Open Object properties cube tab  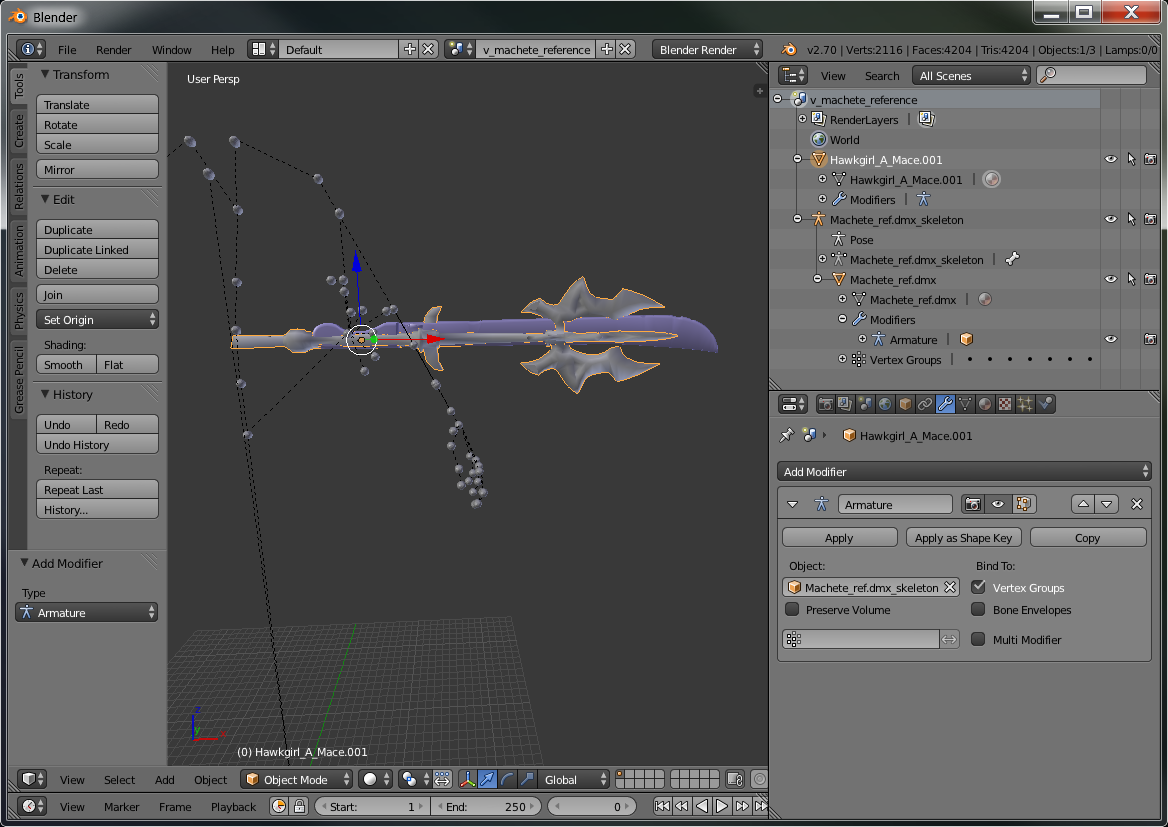905,404
